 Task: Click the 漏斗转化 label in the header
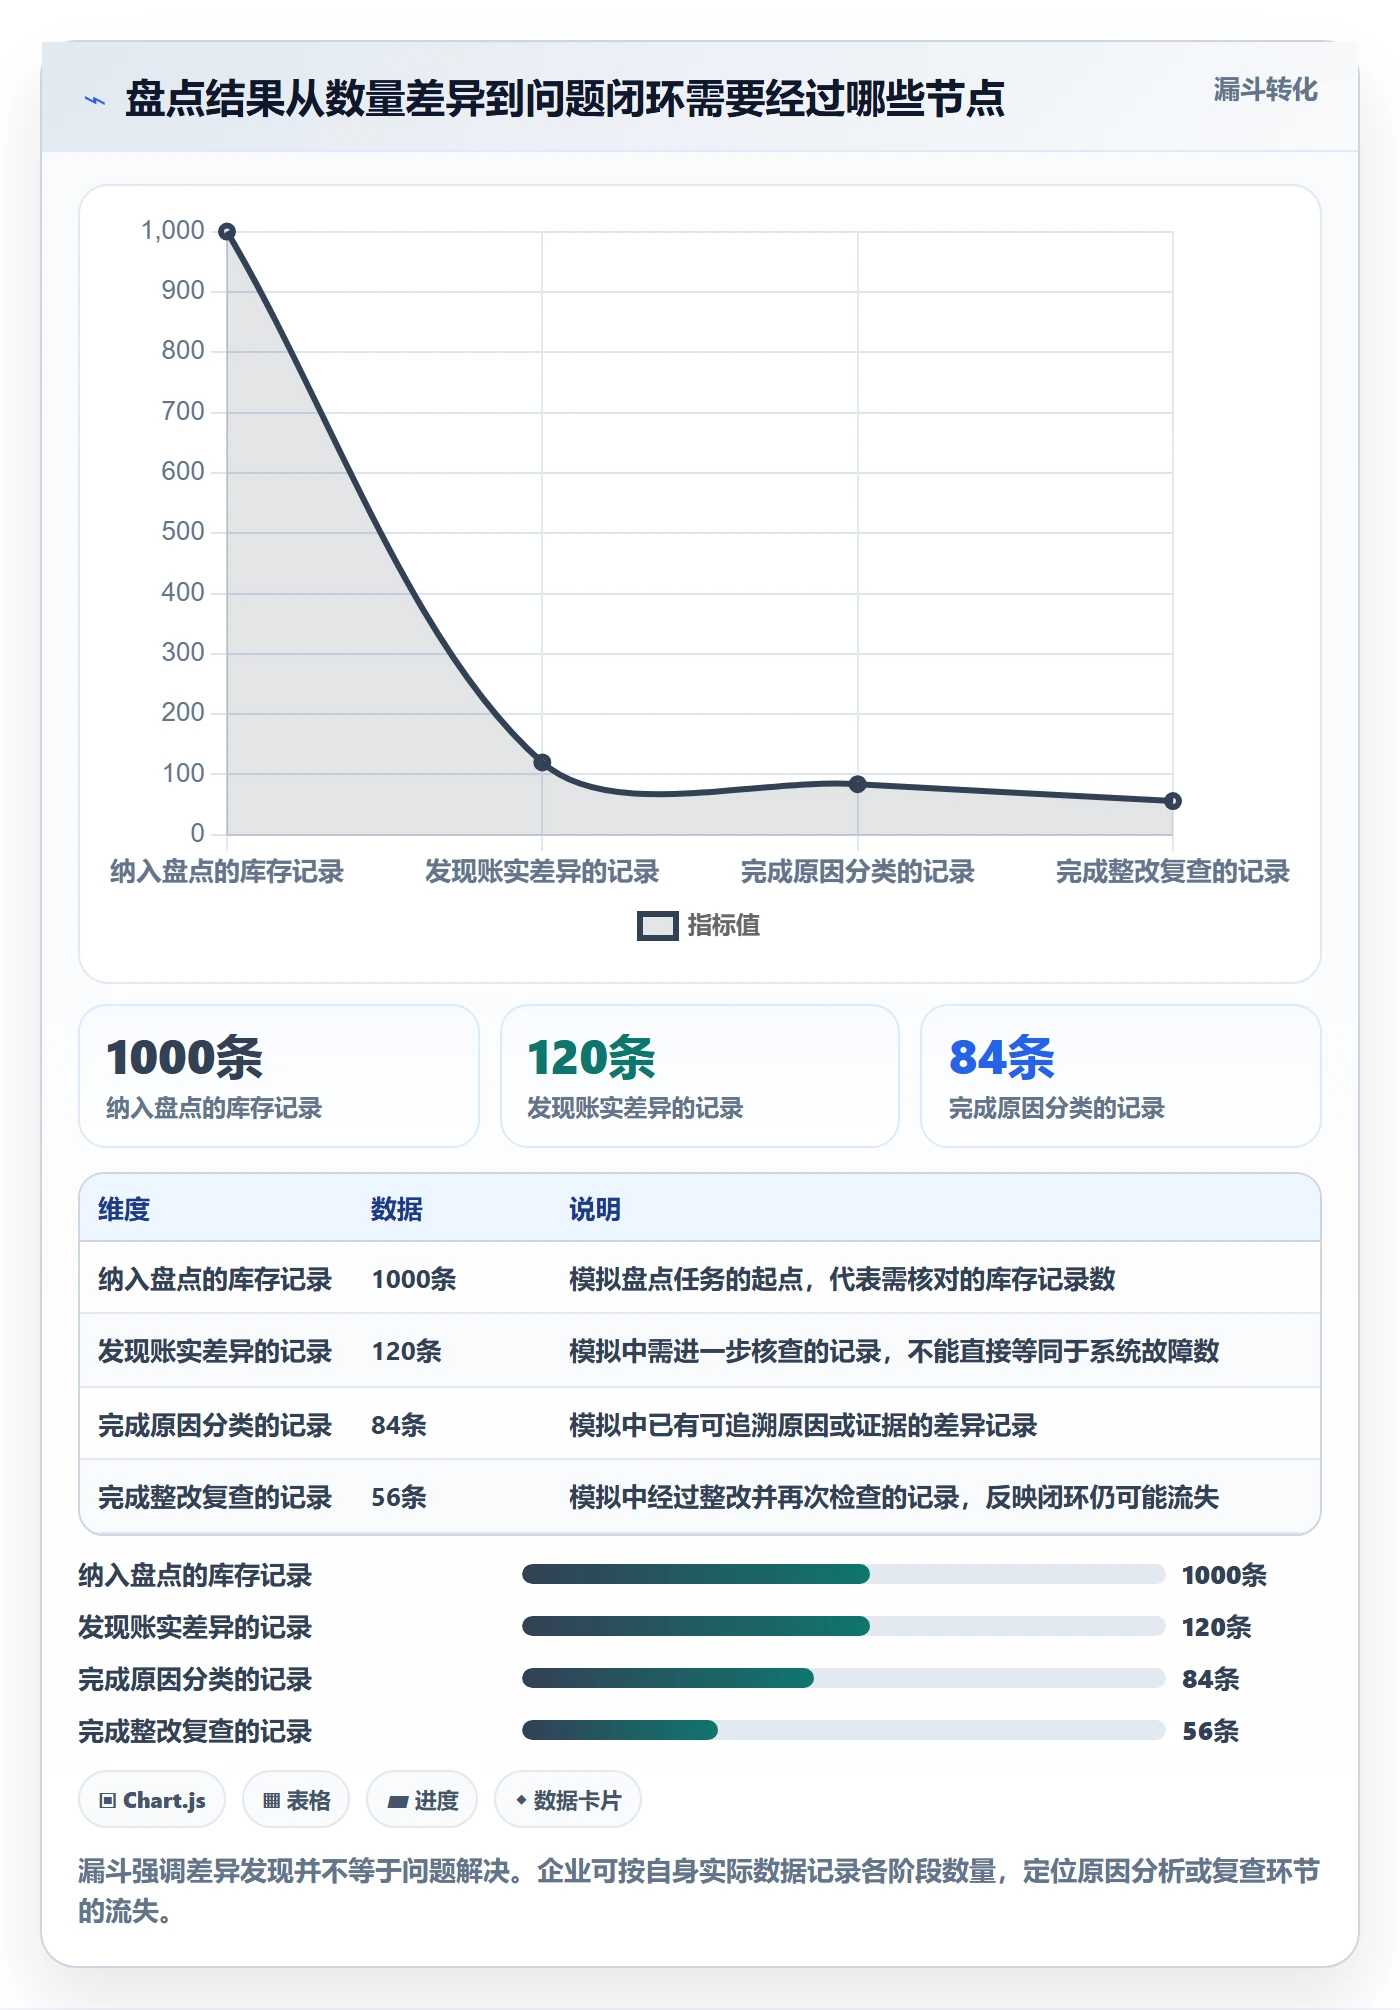tap(1265, 90)
